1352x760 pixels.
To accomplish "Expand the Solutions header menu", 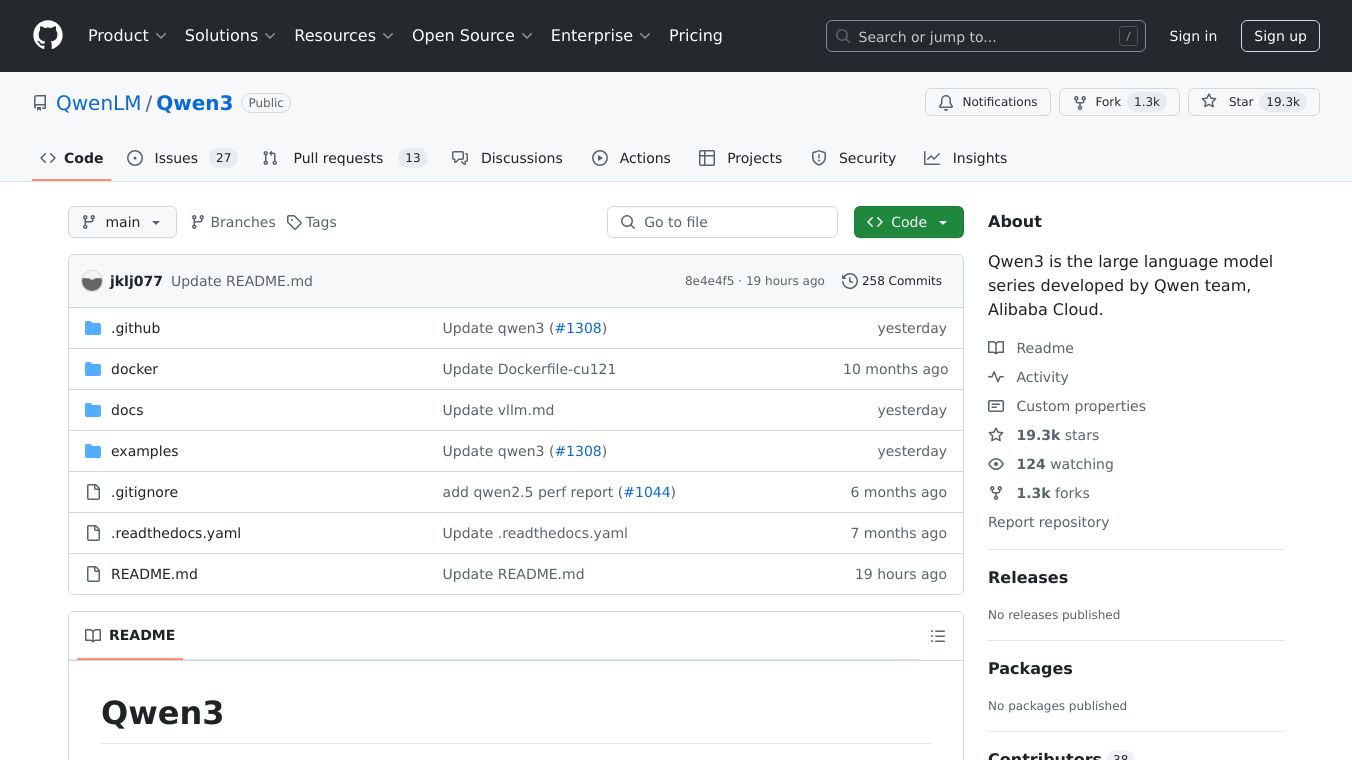I will tap(229, 36).
